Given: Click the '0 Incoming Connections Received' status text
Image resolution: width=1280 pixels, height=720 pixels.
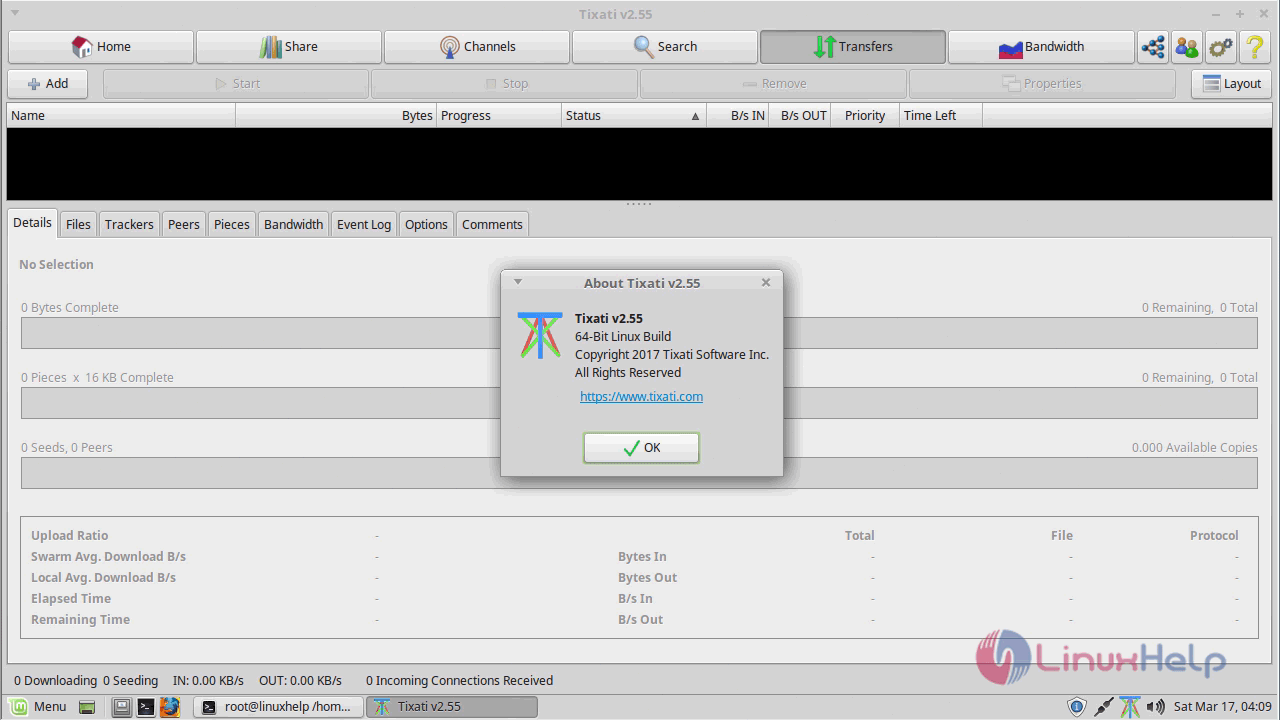Looking at the screenshot, I should (x=459, y=681).
